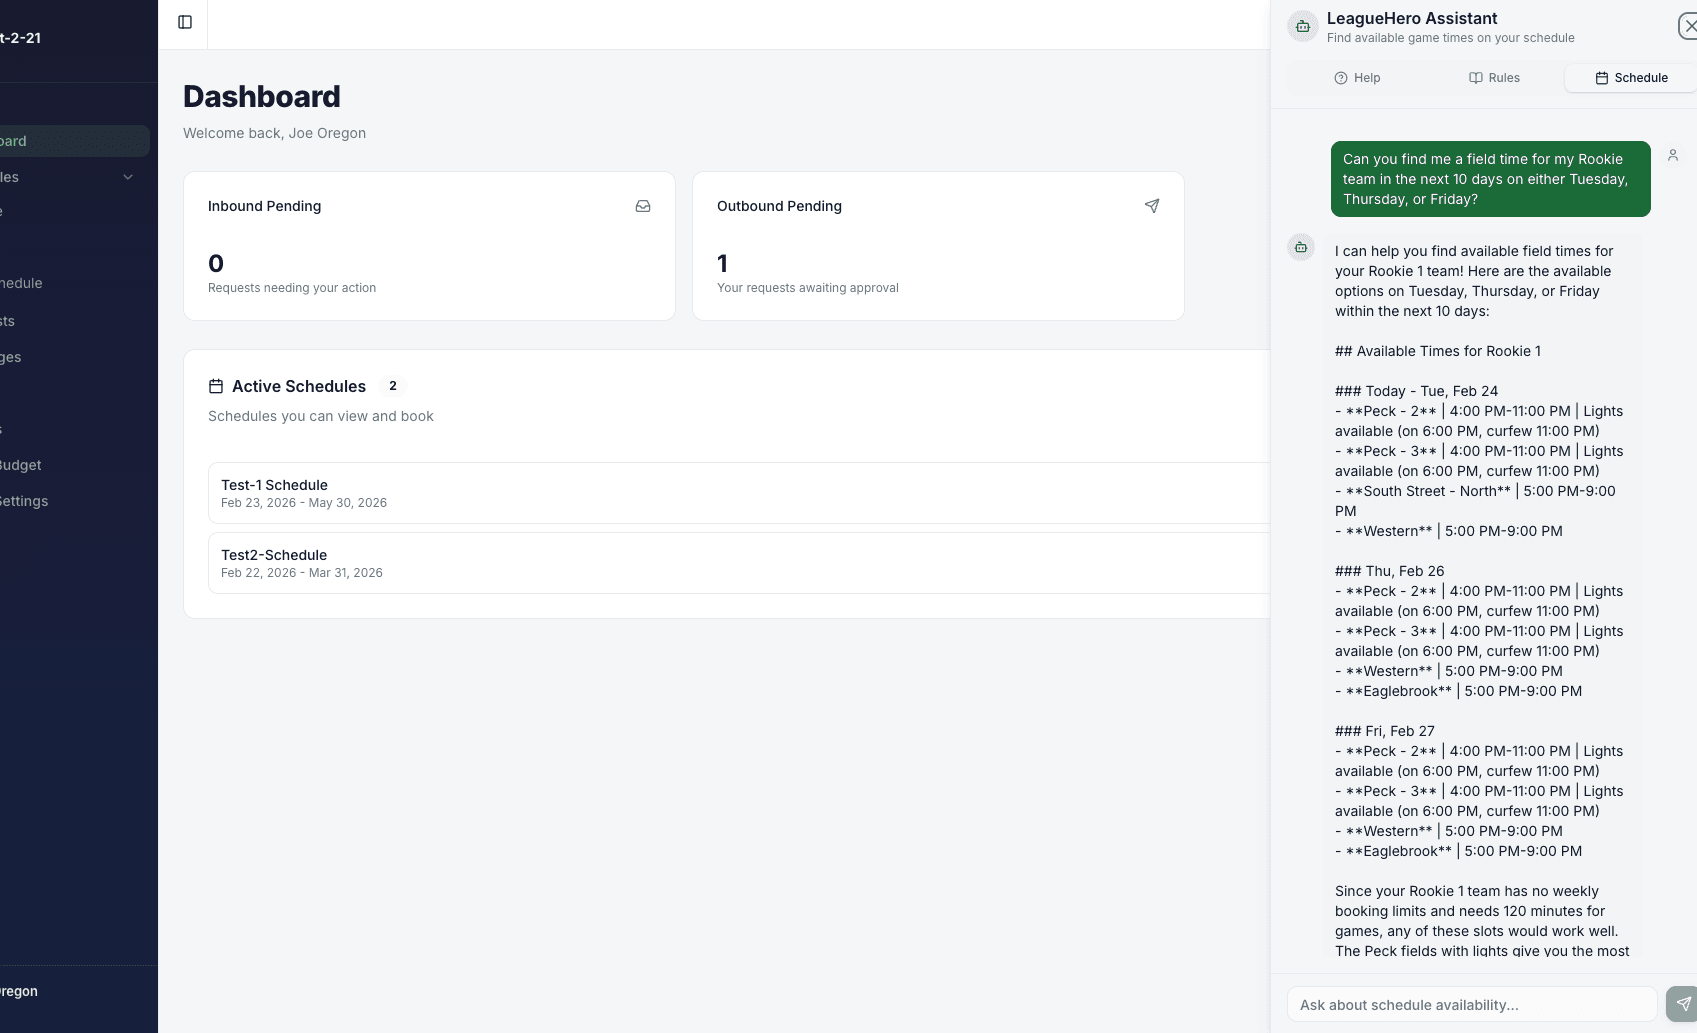
Task: Switch to the Schedule tab
Action: click(1628, 77)
